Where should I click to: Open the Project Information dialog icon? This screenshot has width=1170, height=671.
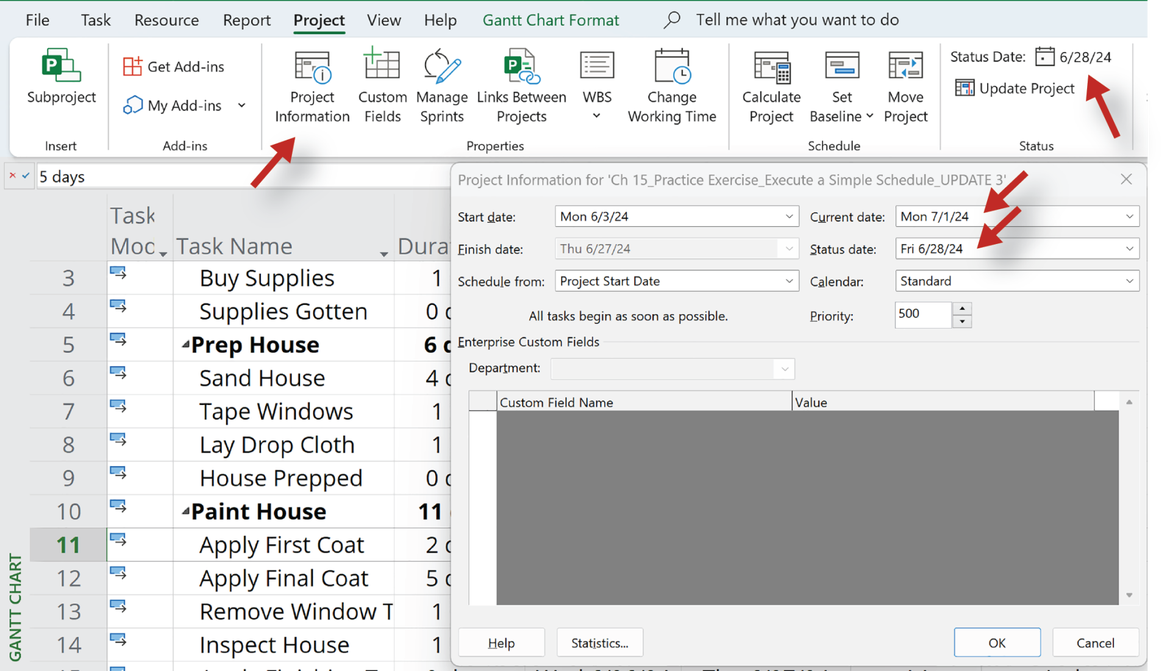(x=312, y=67)
